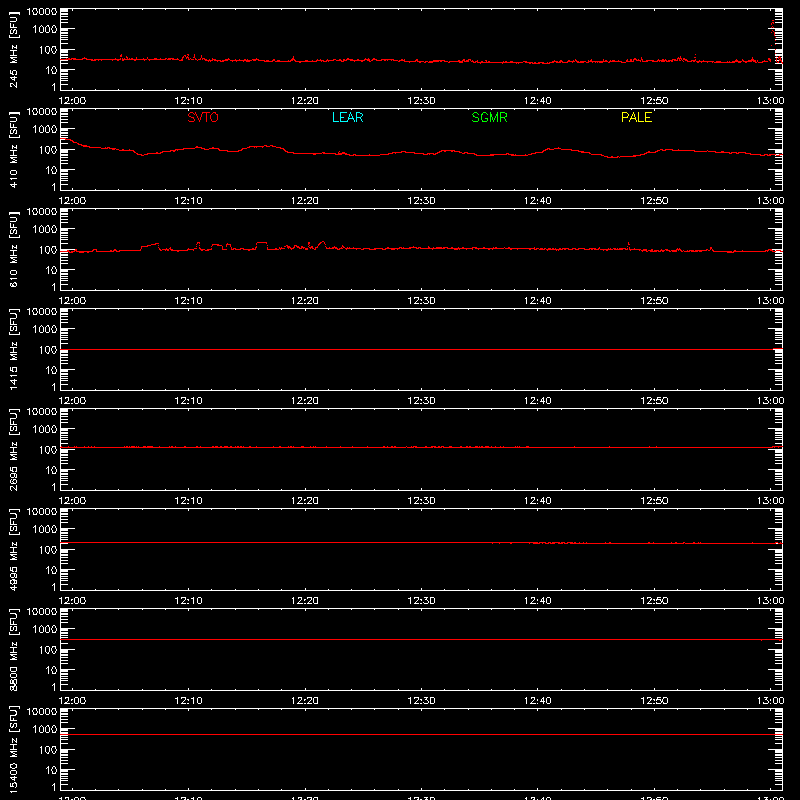Click the yellow PALE station label
800x800 pixels.
[636, 117]
